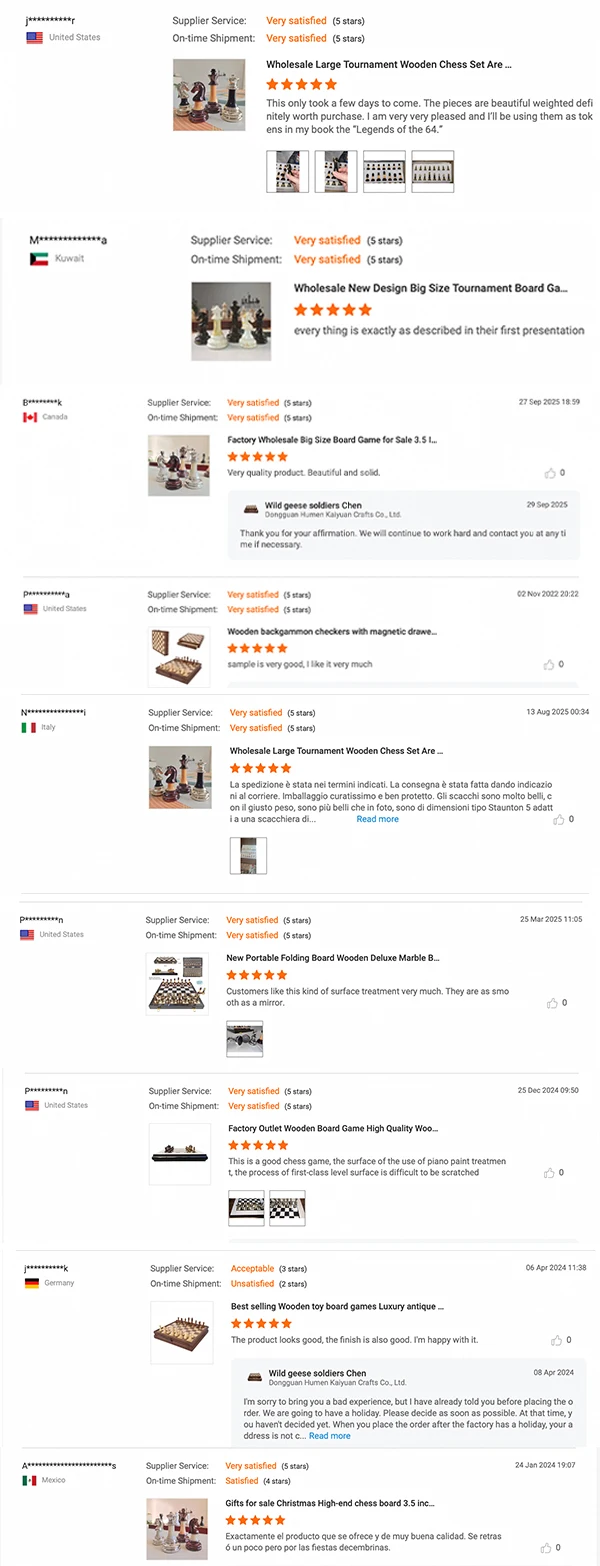Like the Canada review with thumbs-up
The height and width of the screenshot is (1566, 600).
tap(549, 473)
